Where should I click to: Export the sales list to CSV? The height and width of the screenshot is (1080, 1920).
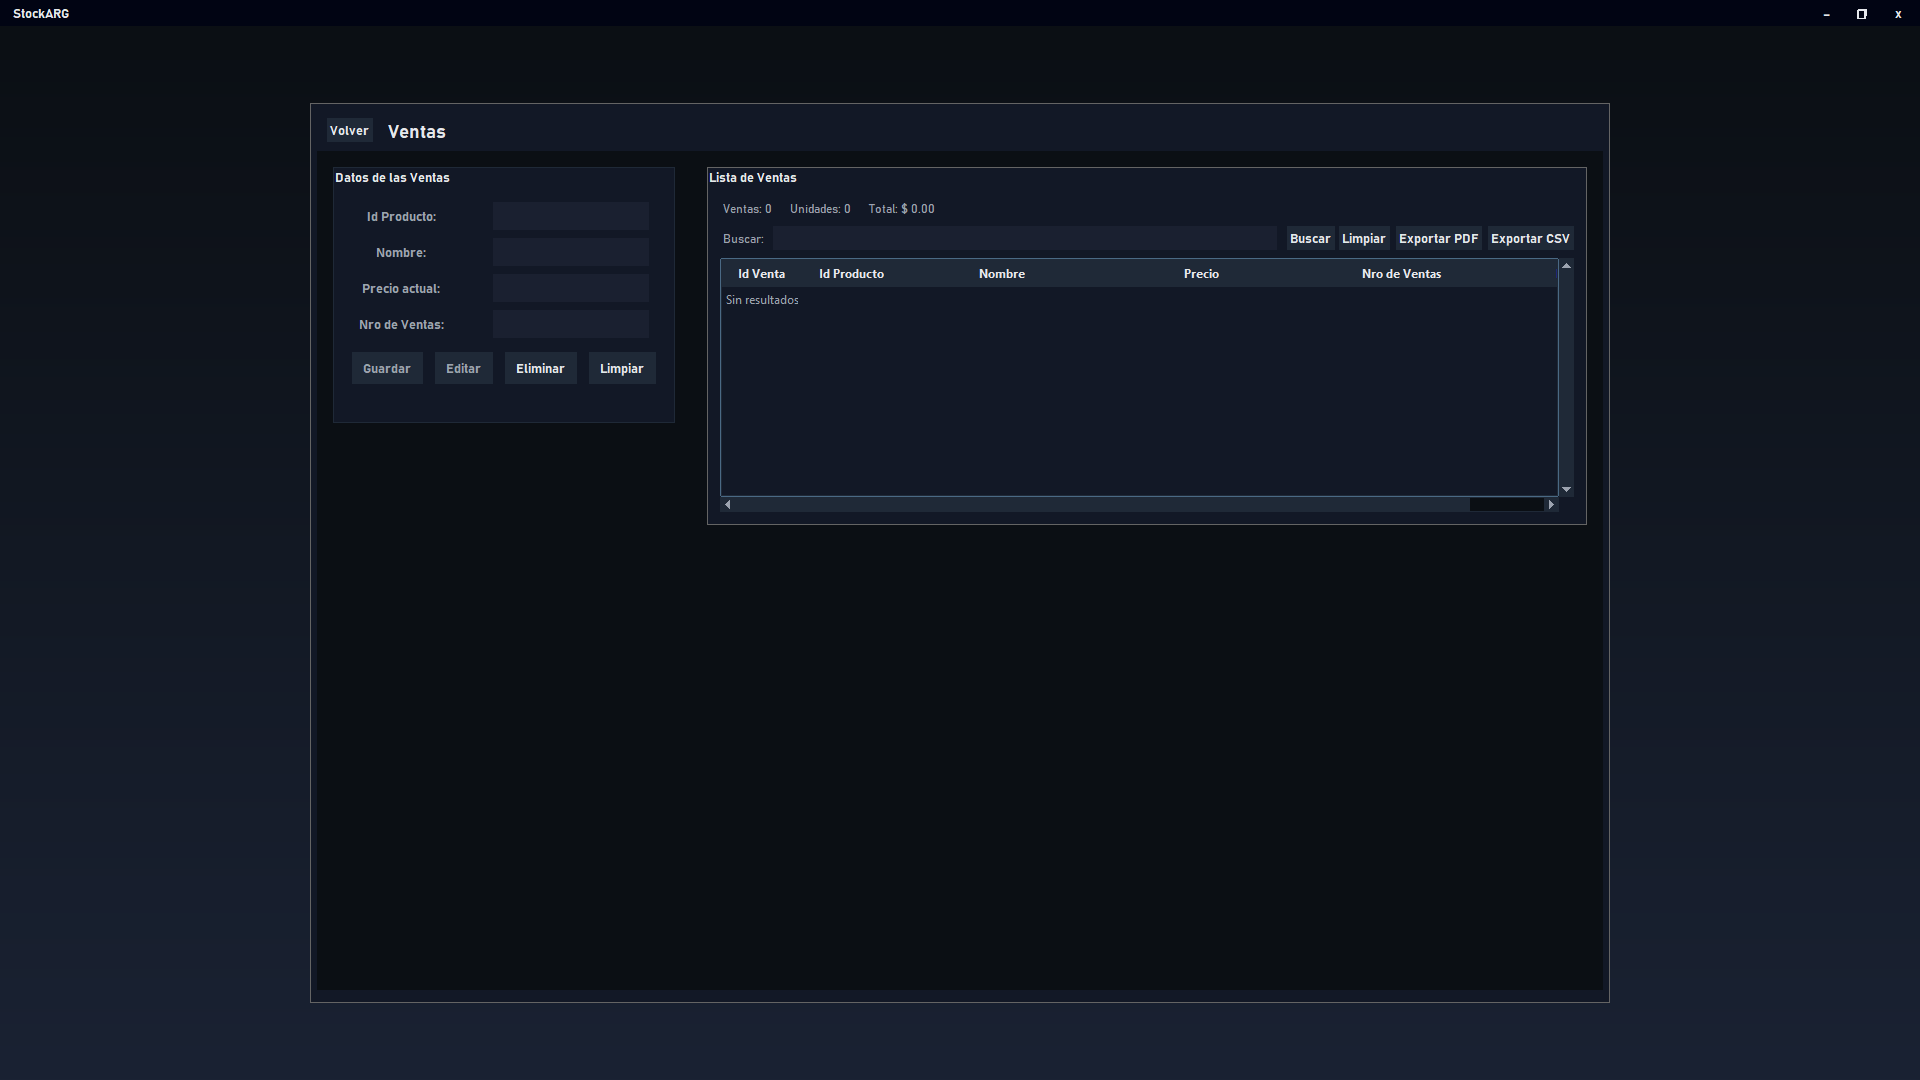[1530, 239]
